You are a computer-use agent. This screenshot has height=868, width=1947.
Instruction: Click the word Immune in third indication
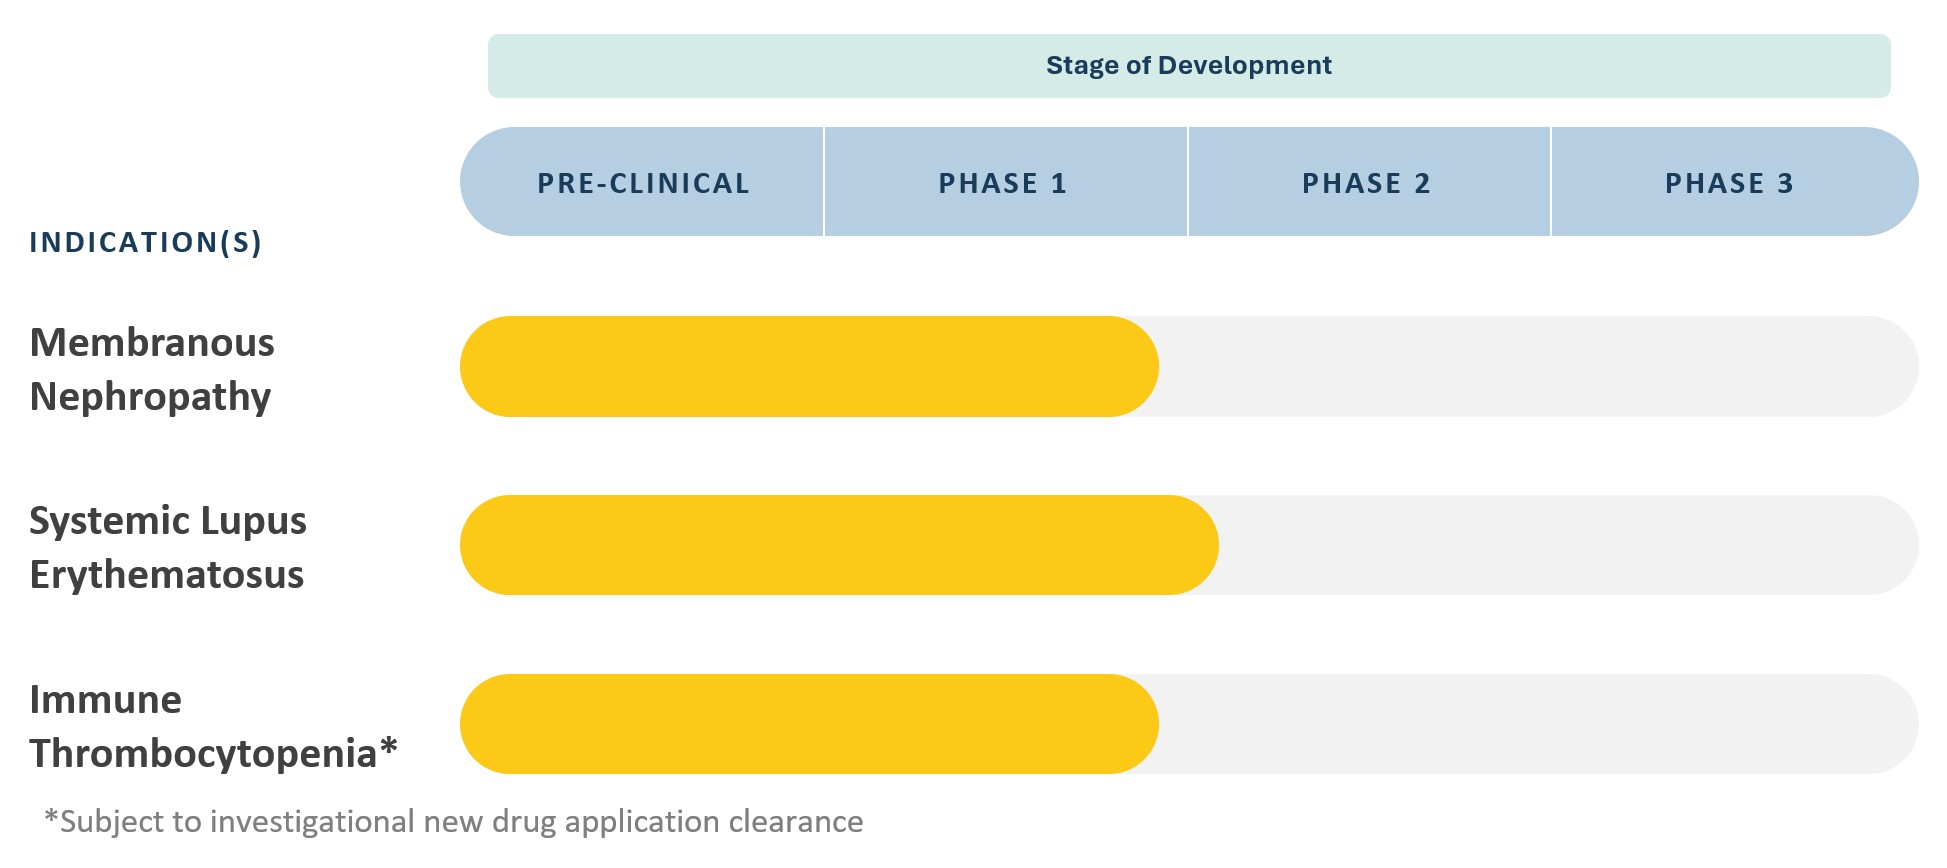point(106,700)
